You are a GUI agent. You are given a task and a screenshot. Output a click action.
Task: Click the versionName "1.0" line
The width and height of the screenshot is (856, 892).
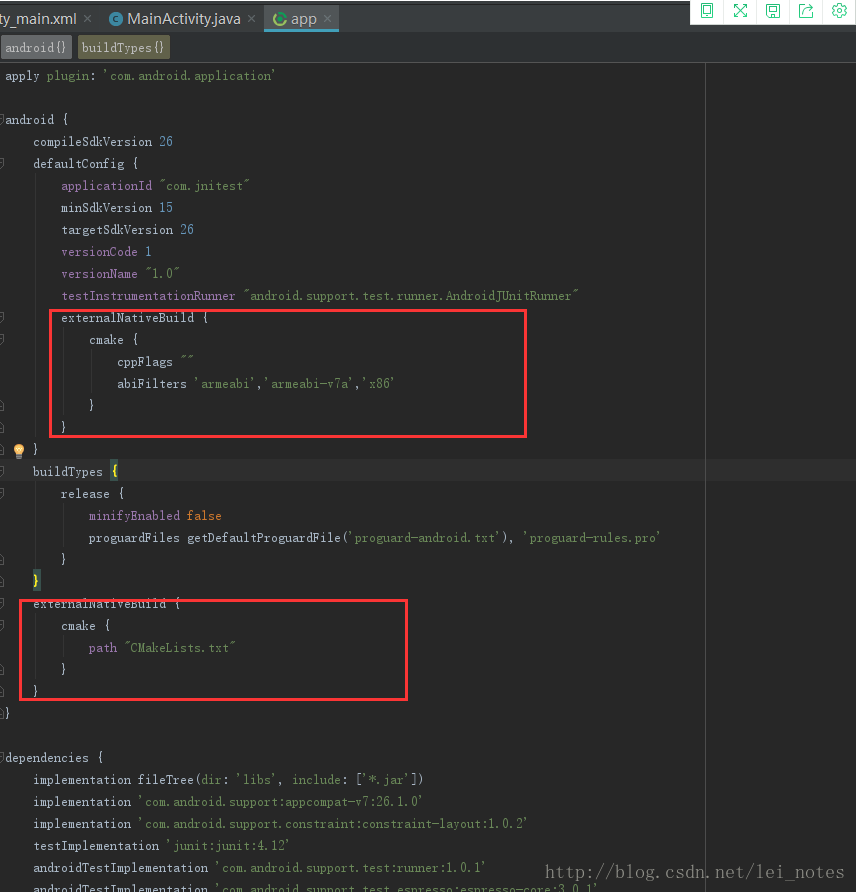point(121,274)
